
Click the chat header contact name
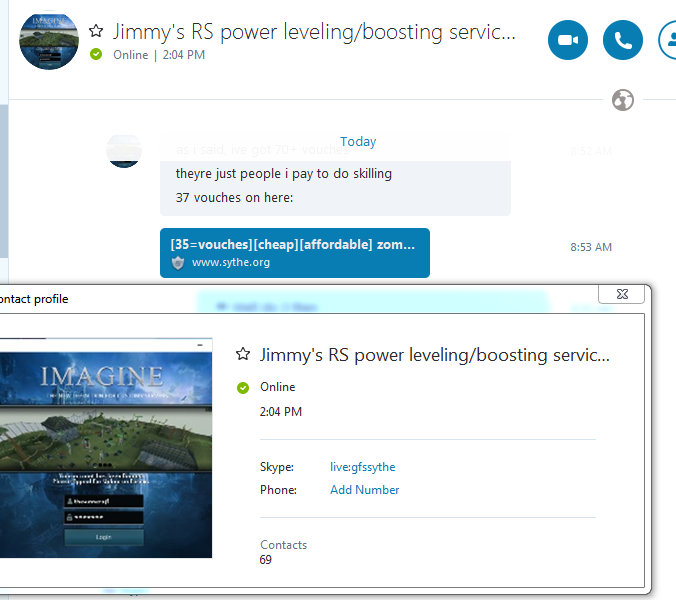(x=314, y=32)
